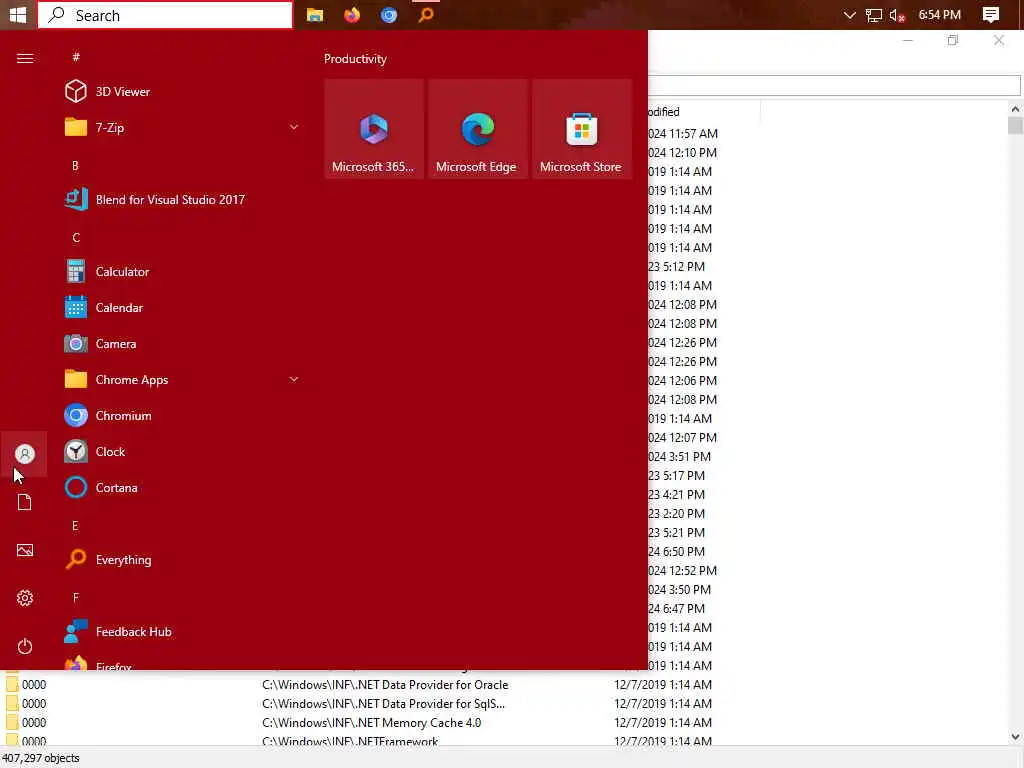Image resolution: width=1024 pixels, height=768 pixels.
Task: Click the Windows Start button
Action: tap(18, 14)
